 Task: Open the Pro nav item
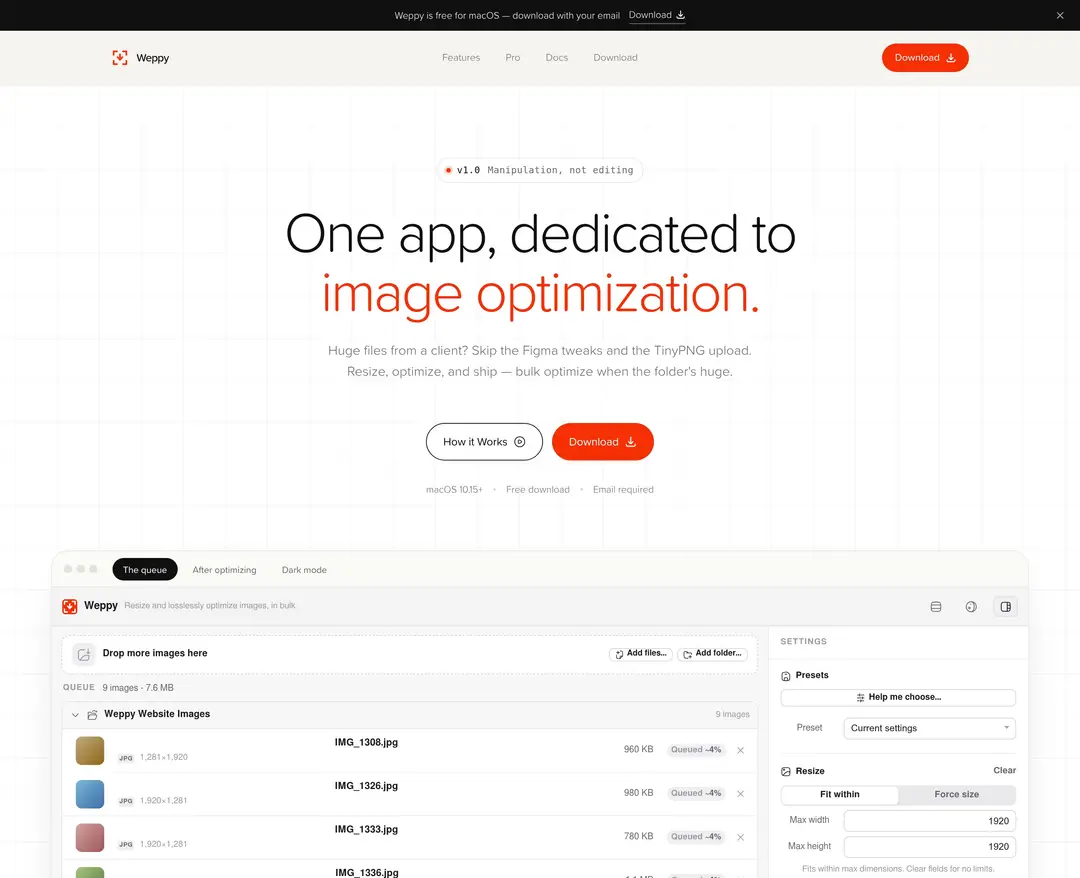click(x=512, y=58)
